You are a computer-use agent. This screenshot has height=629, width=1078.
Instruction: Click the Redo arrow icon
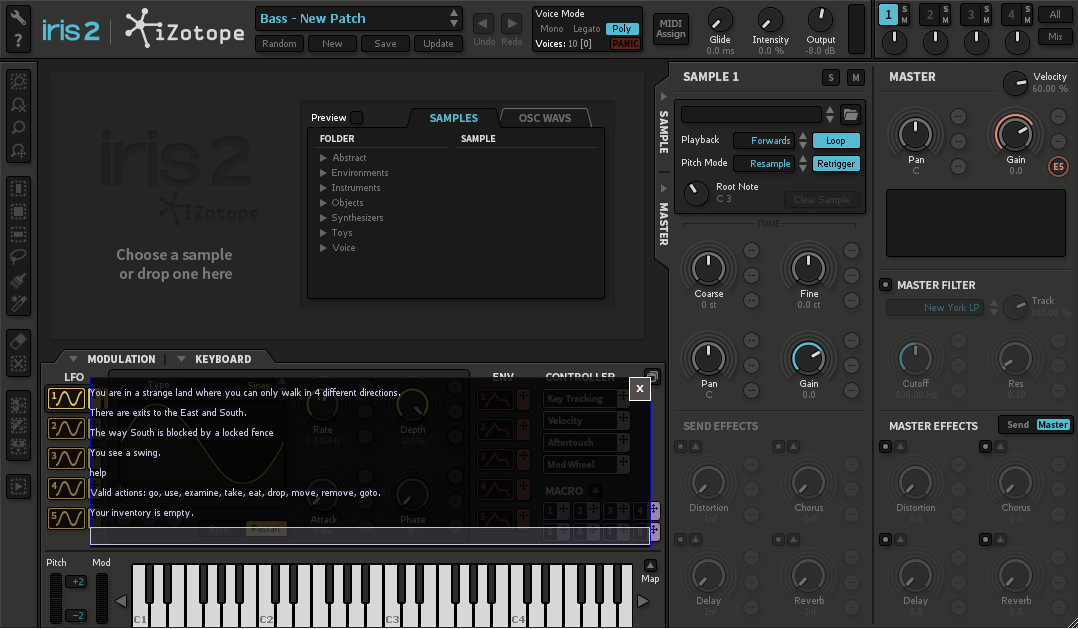pos(512,23)
